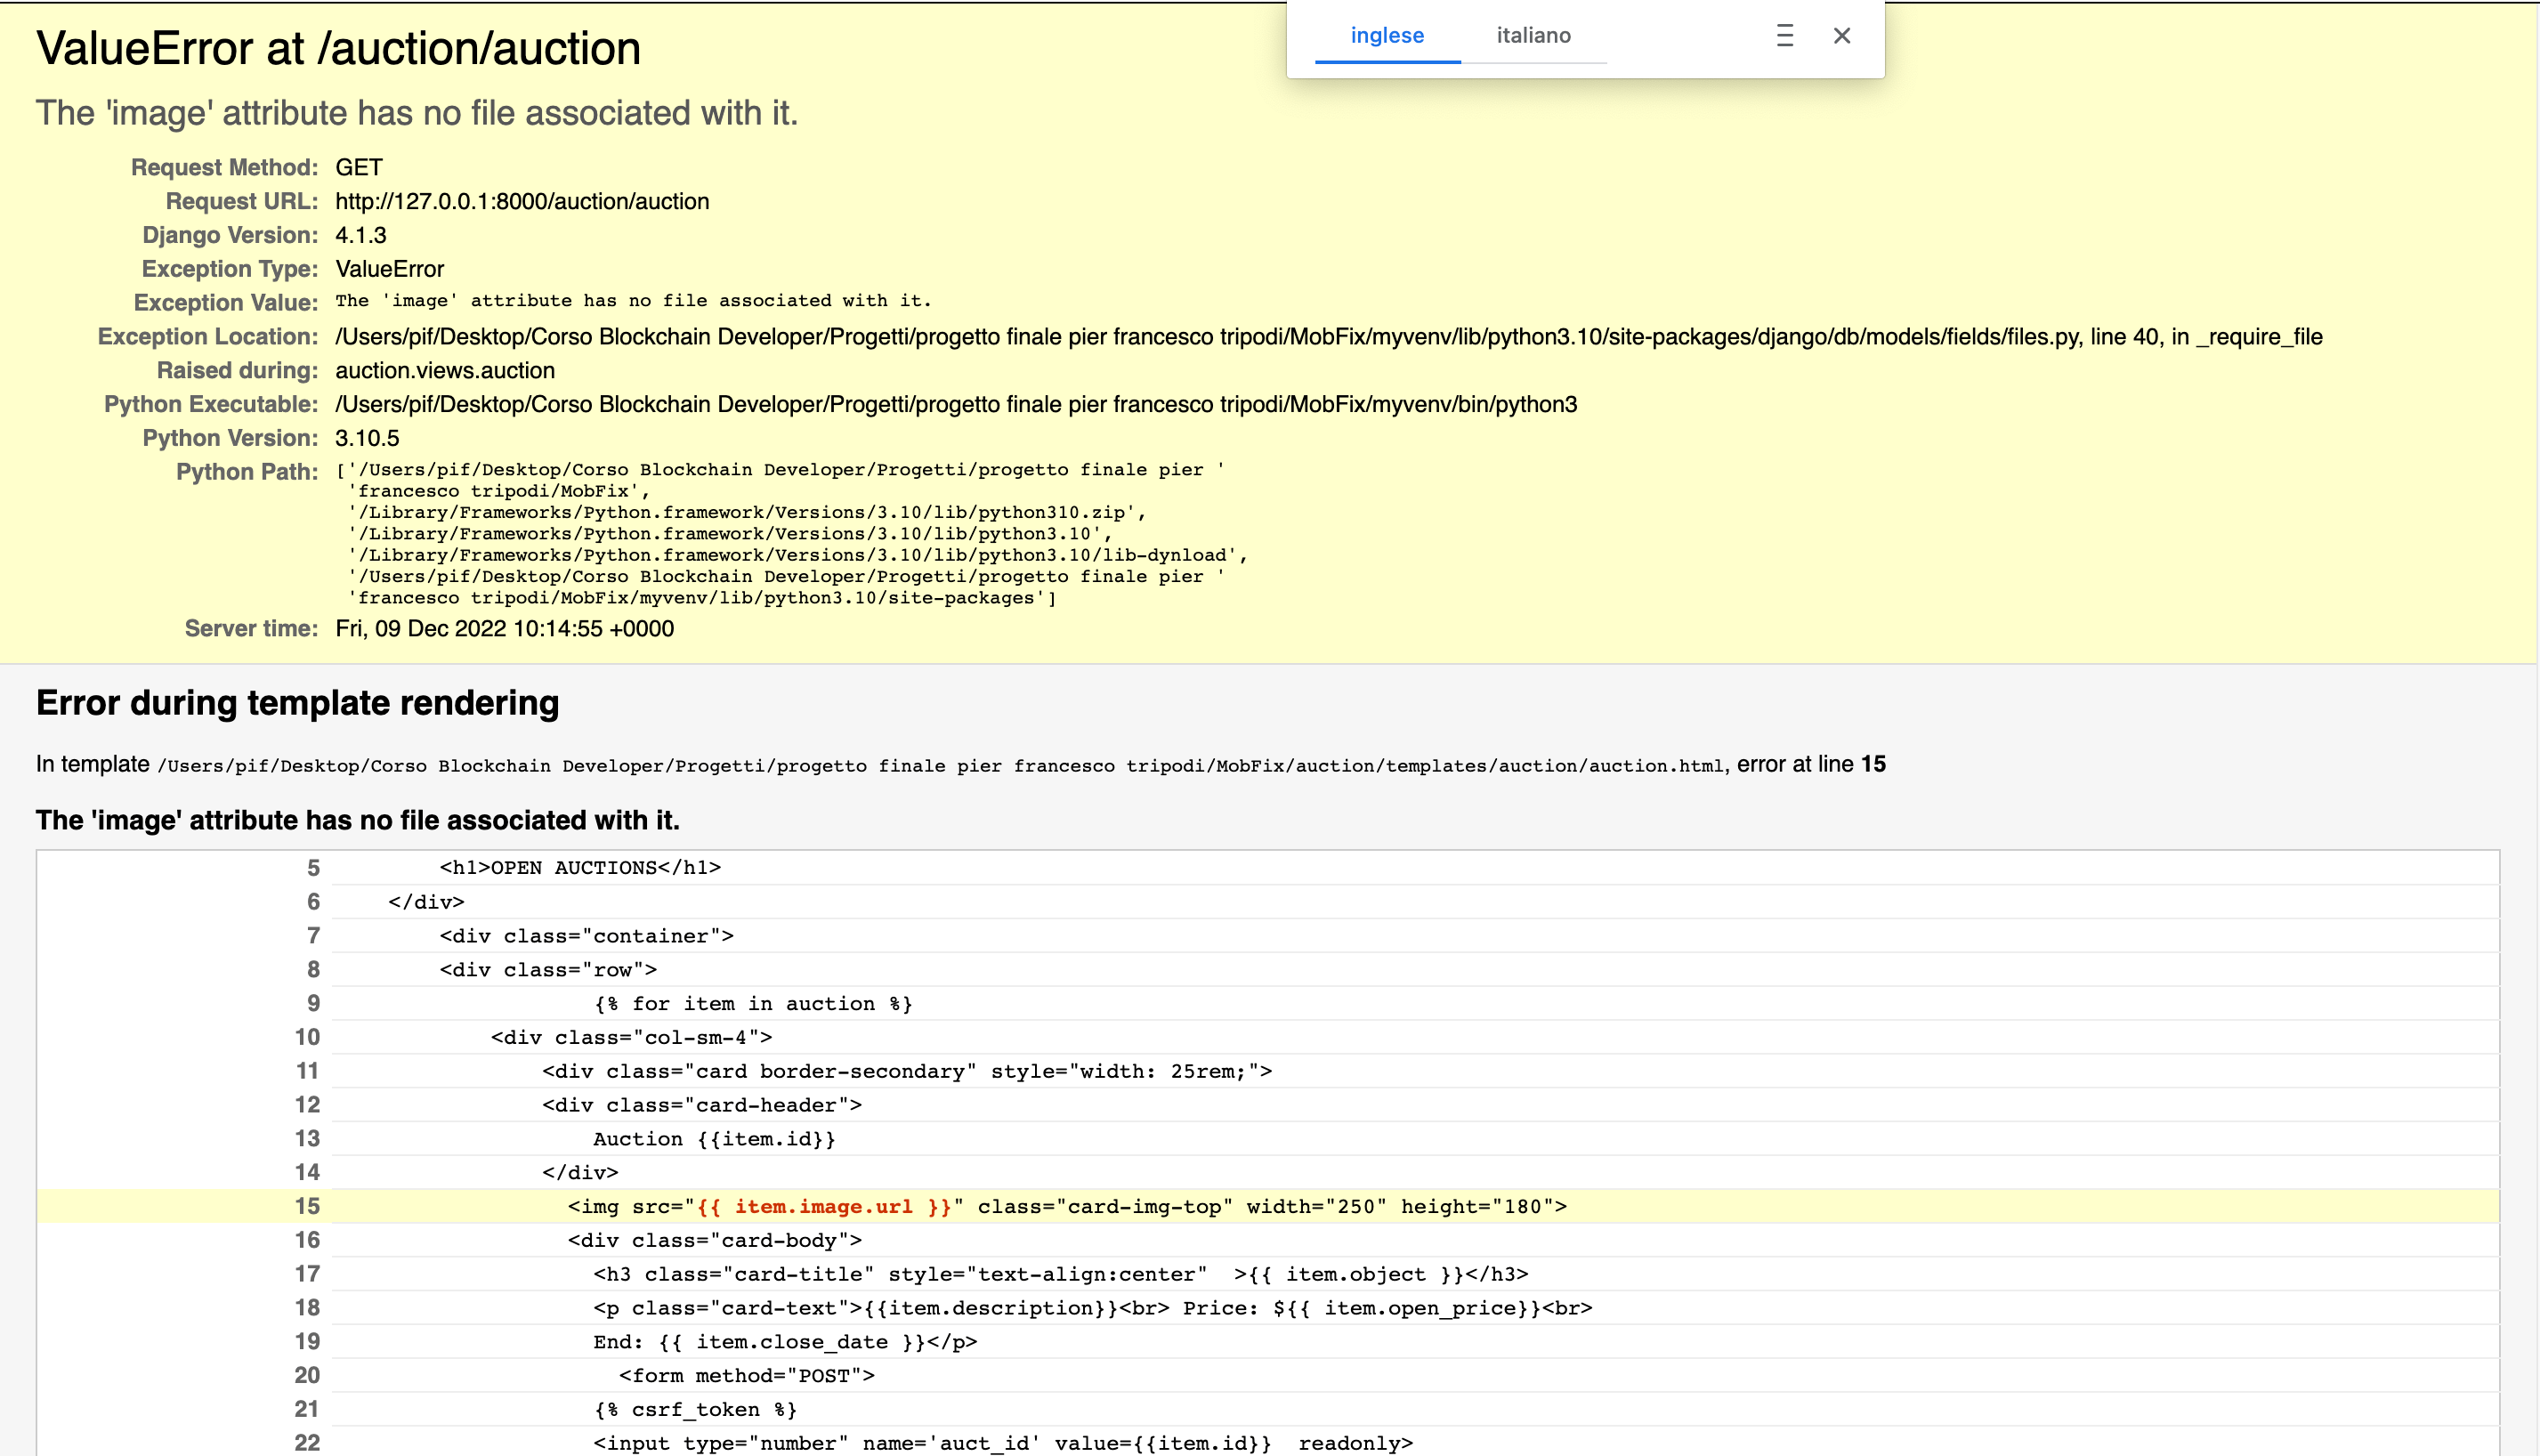
Task: Click the ValueError at /auction/auction heading
Action: coord(338,47)
